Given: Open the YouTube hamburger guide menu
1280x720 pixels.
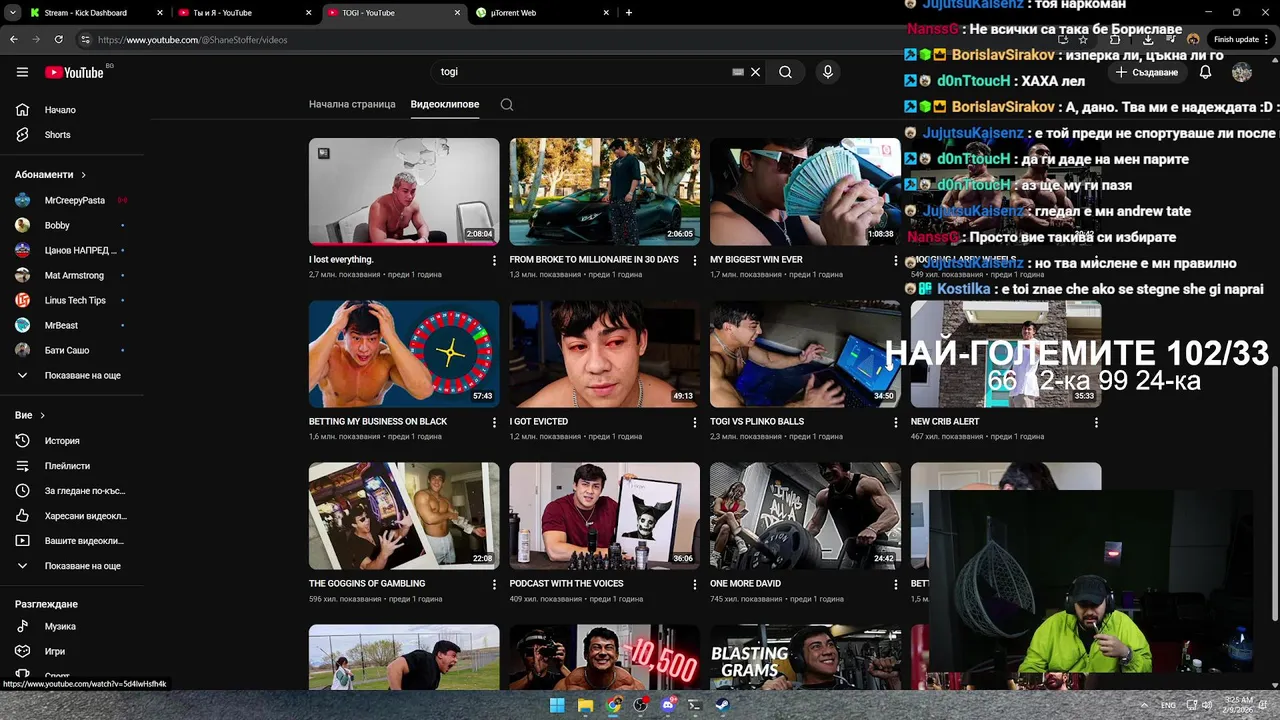Looking at the screenshot, I should (22, 72).
